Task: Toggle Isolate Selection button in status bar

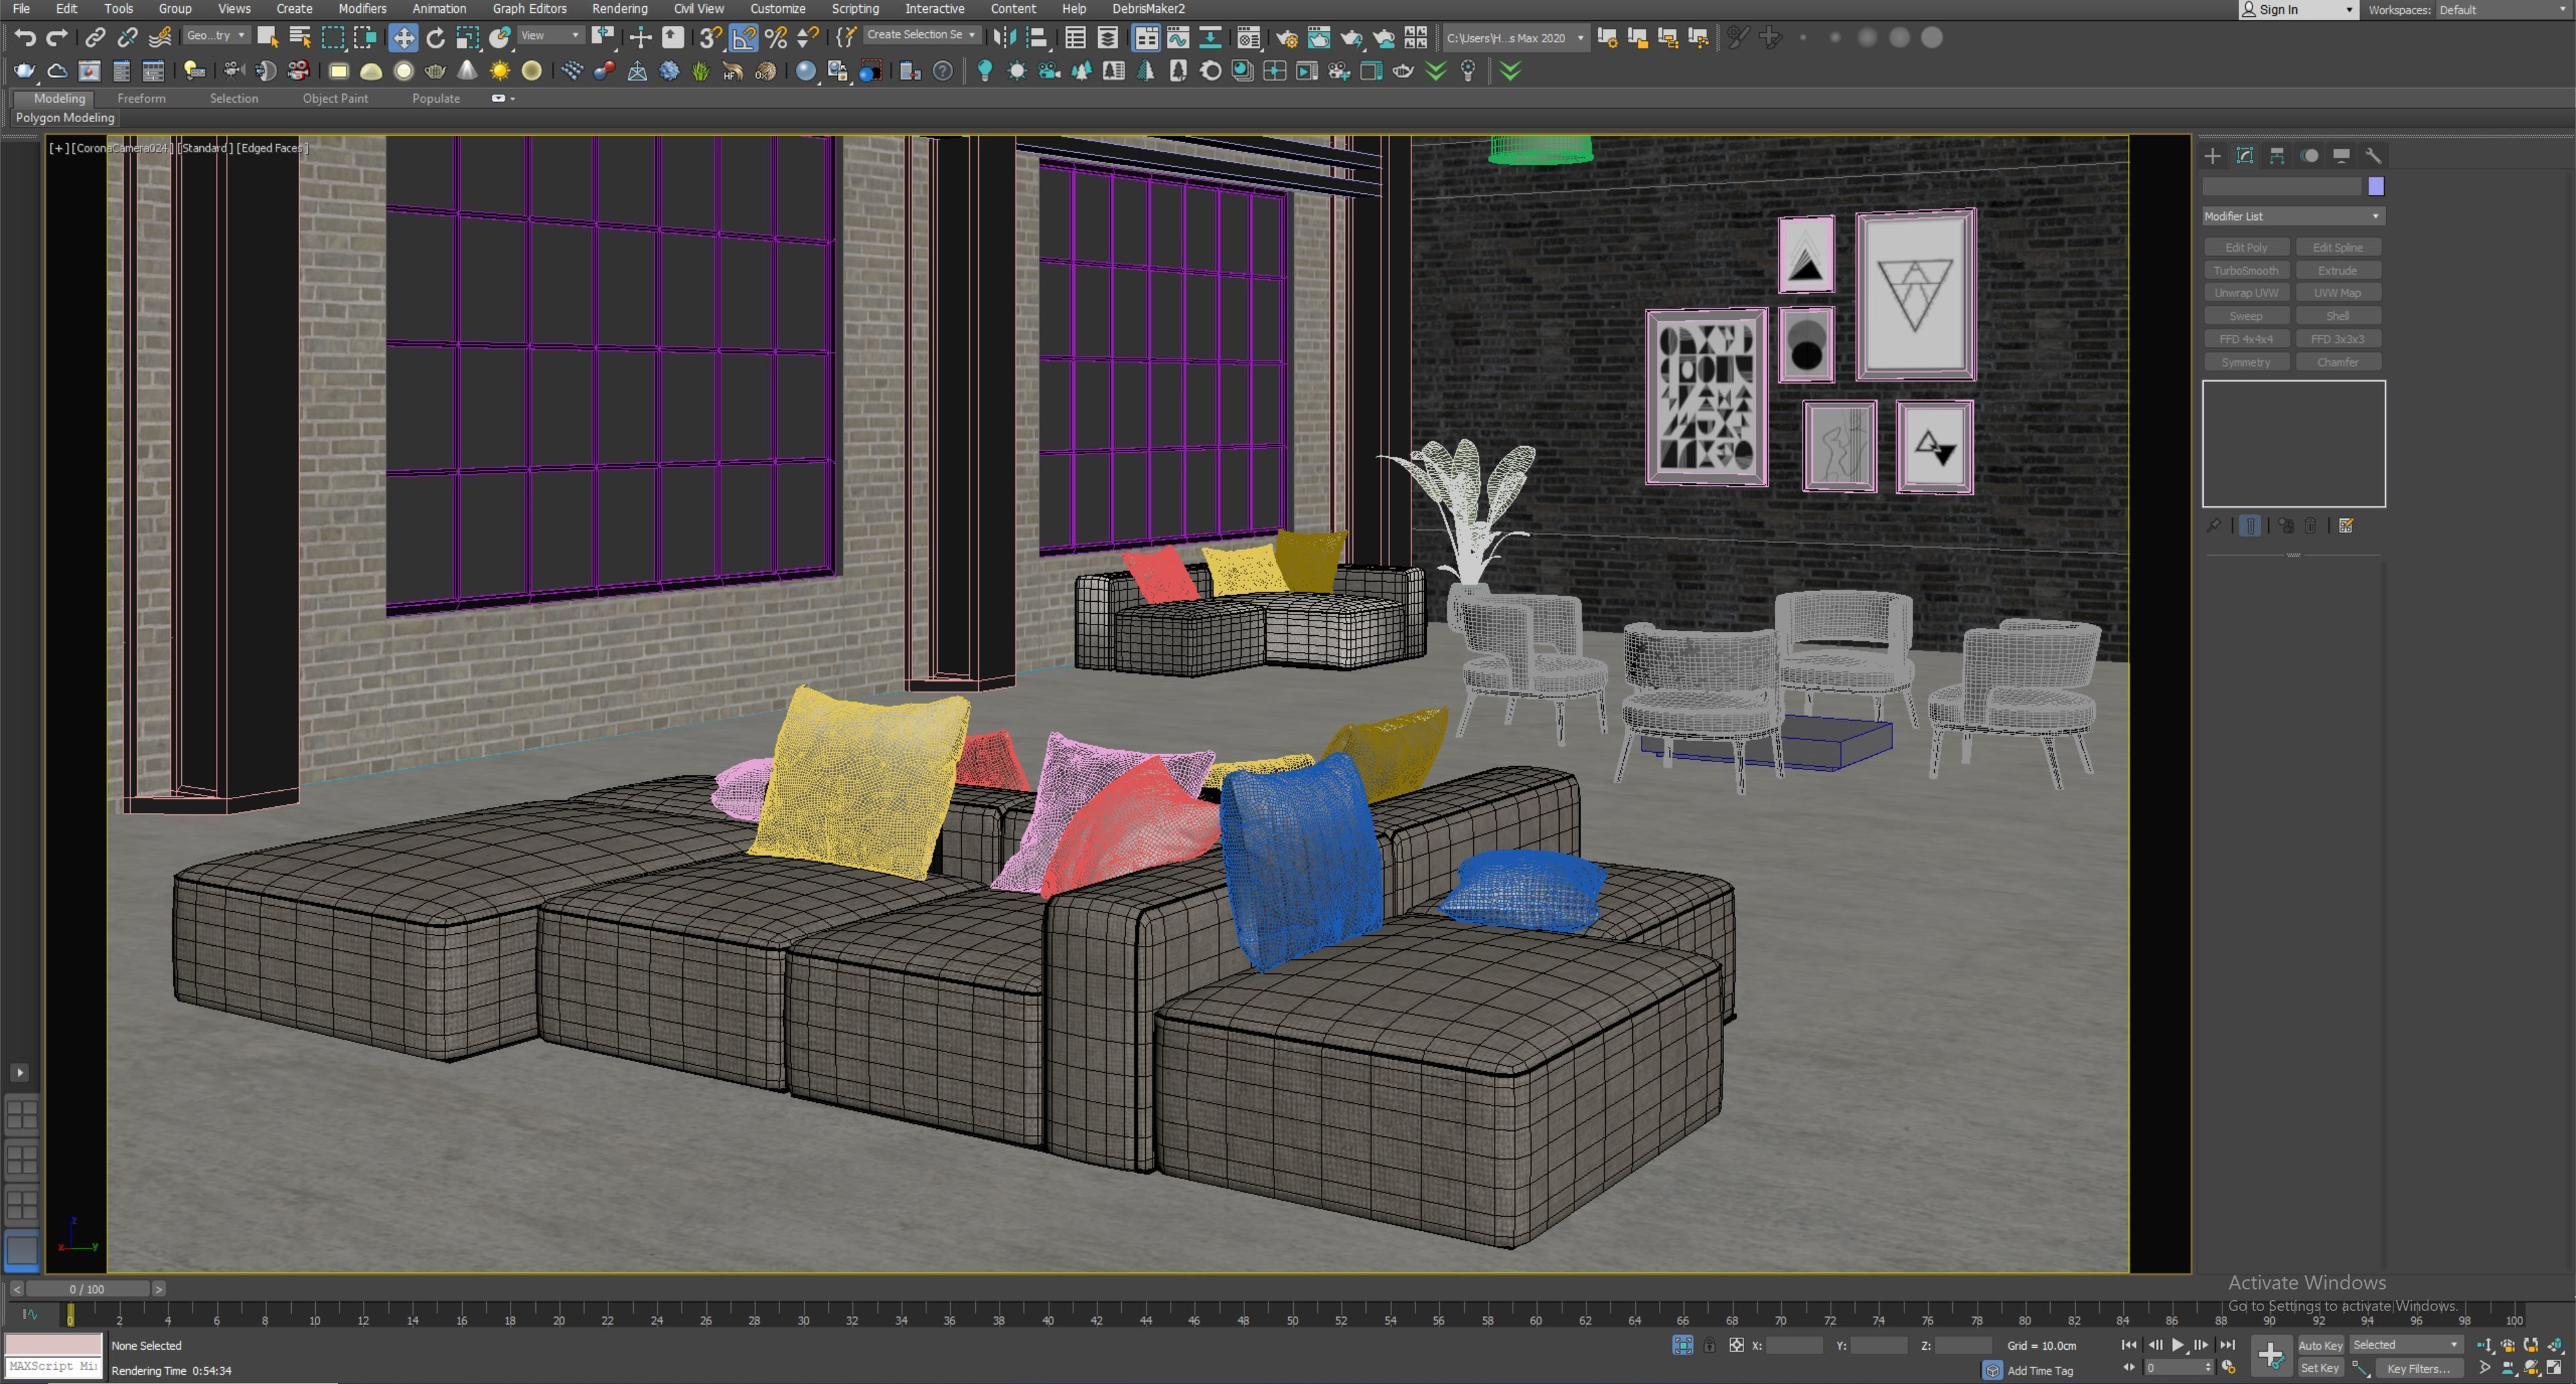Action: click(1683, 1345)
